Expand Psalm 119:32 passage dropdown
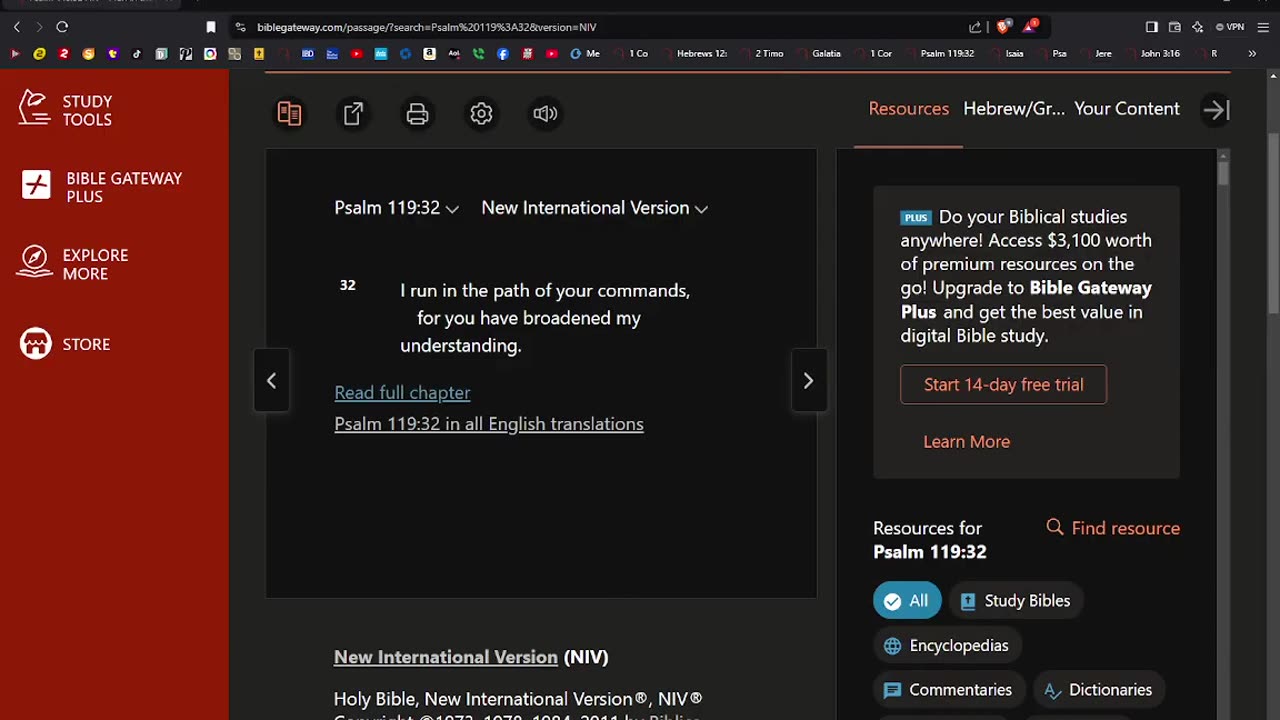This screenshot has width=1280, height=720. (396, 208)
